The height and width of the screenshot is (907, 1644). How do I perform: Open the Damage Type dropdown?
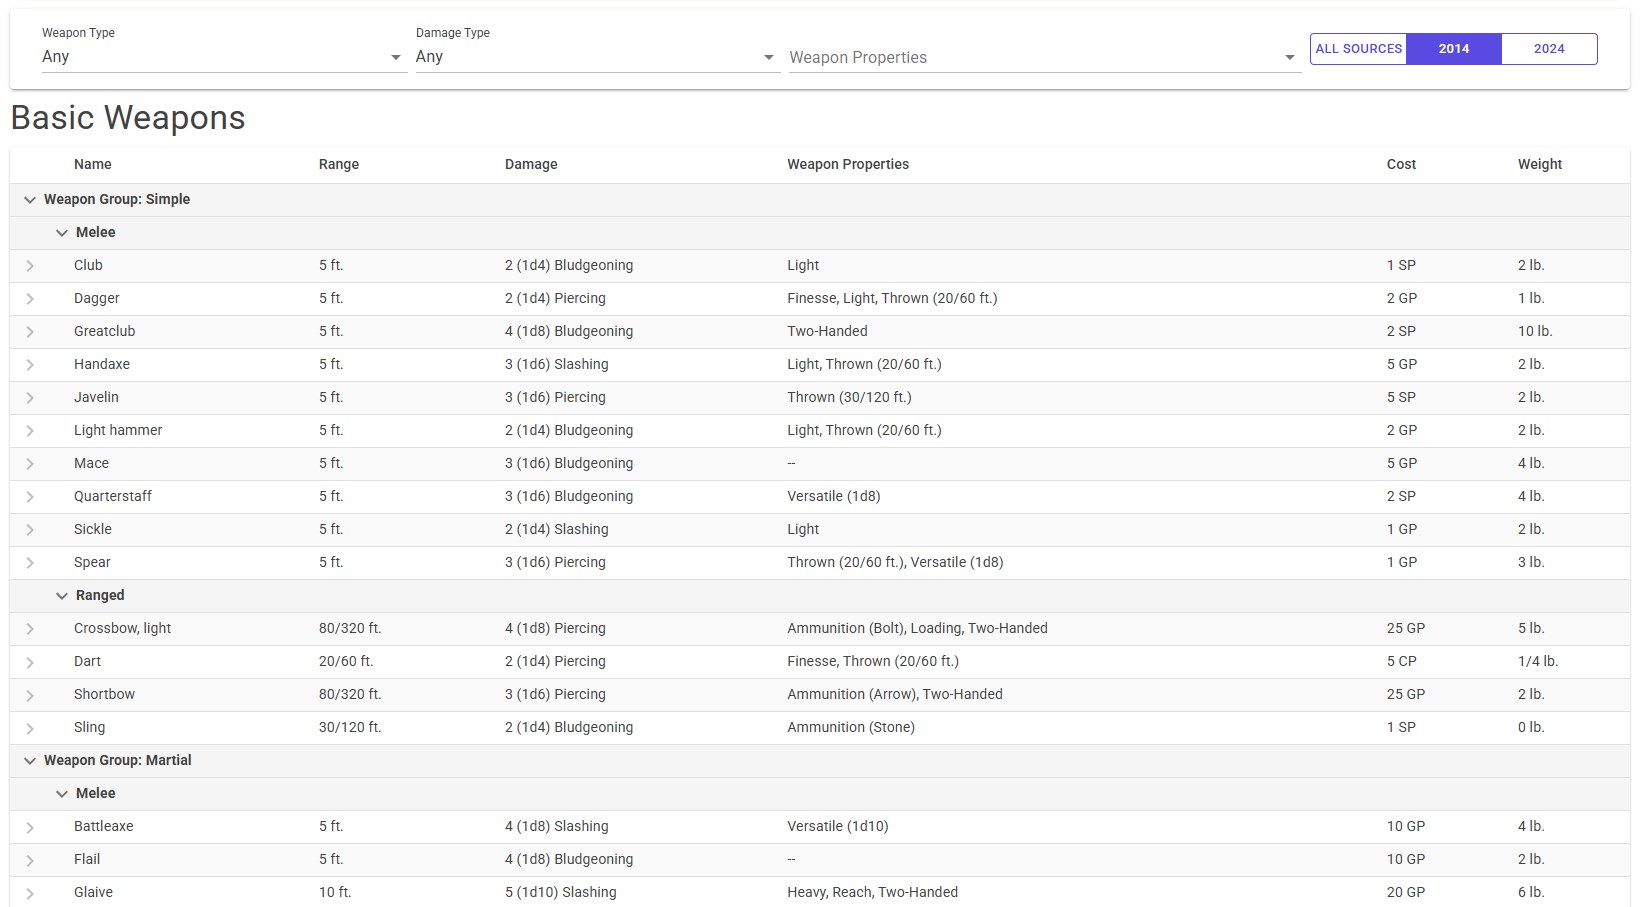[595, 57]
